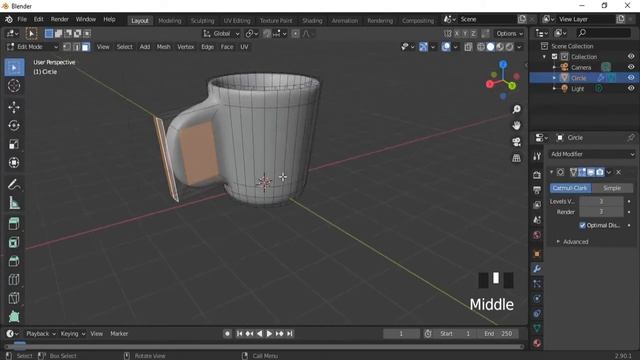Select the Inset Faces tool
Viewport: 640px width, 360px height.
tap(14, 242)
